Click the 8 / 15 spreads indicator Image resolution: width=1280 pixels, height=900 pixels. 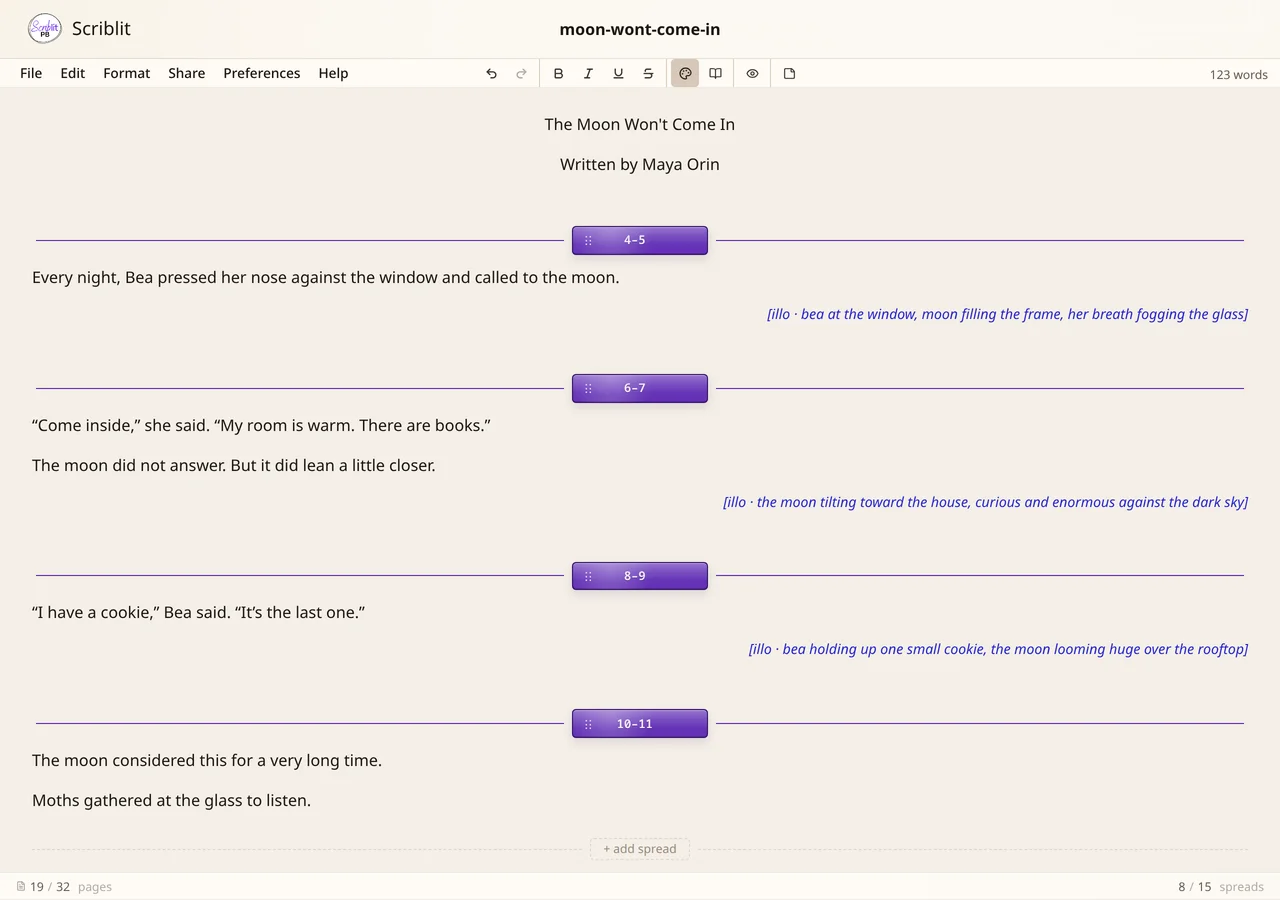pos(1221,886)
